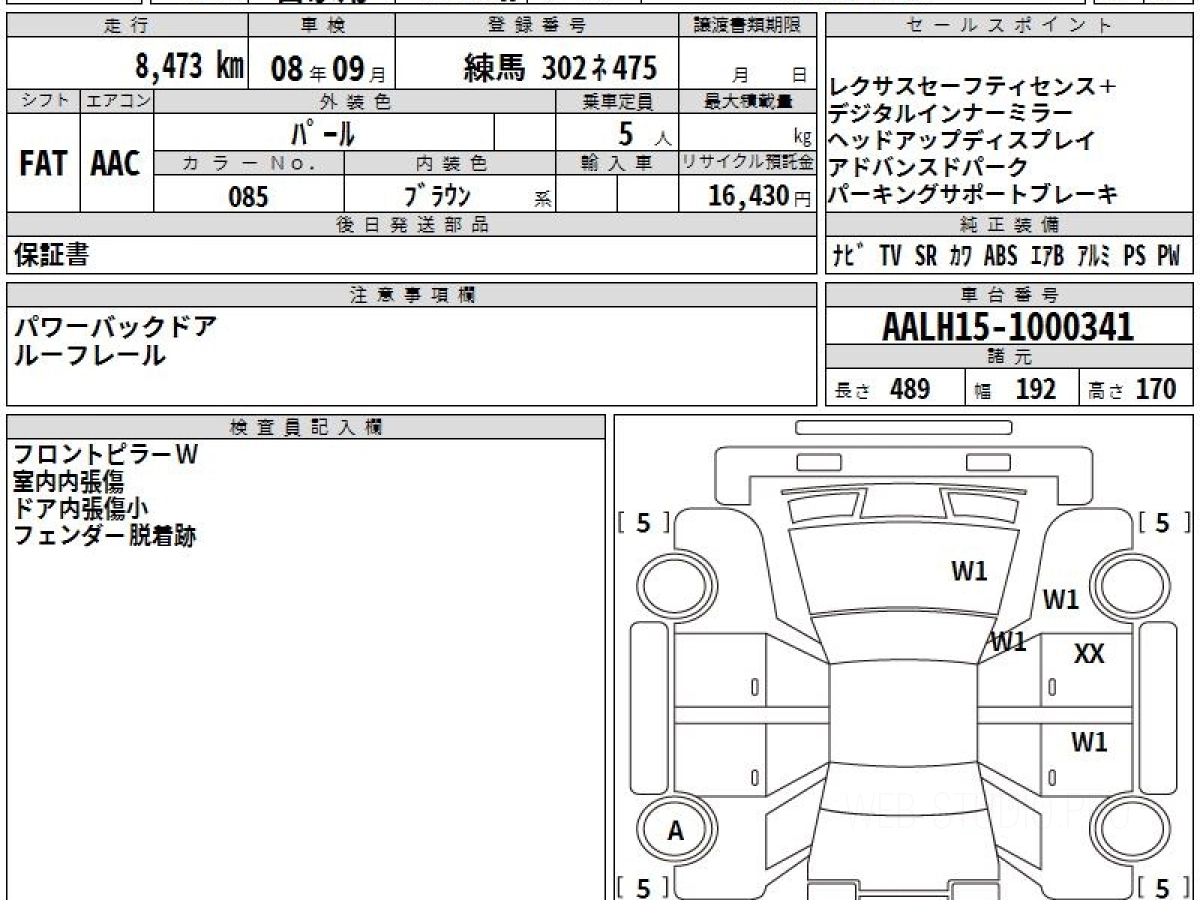The height and width of the screenshot is (900, 1200).
Task: Select the 純正装備 section header
Action: tap(1009, 225)
